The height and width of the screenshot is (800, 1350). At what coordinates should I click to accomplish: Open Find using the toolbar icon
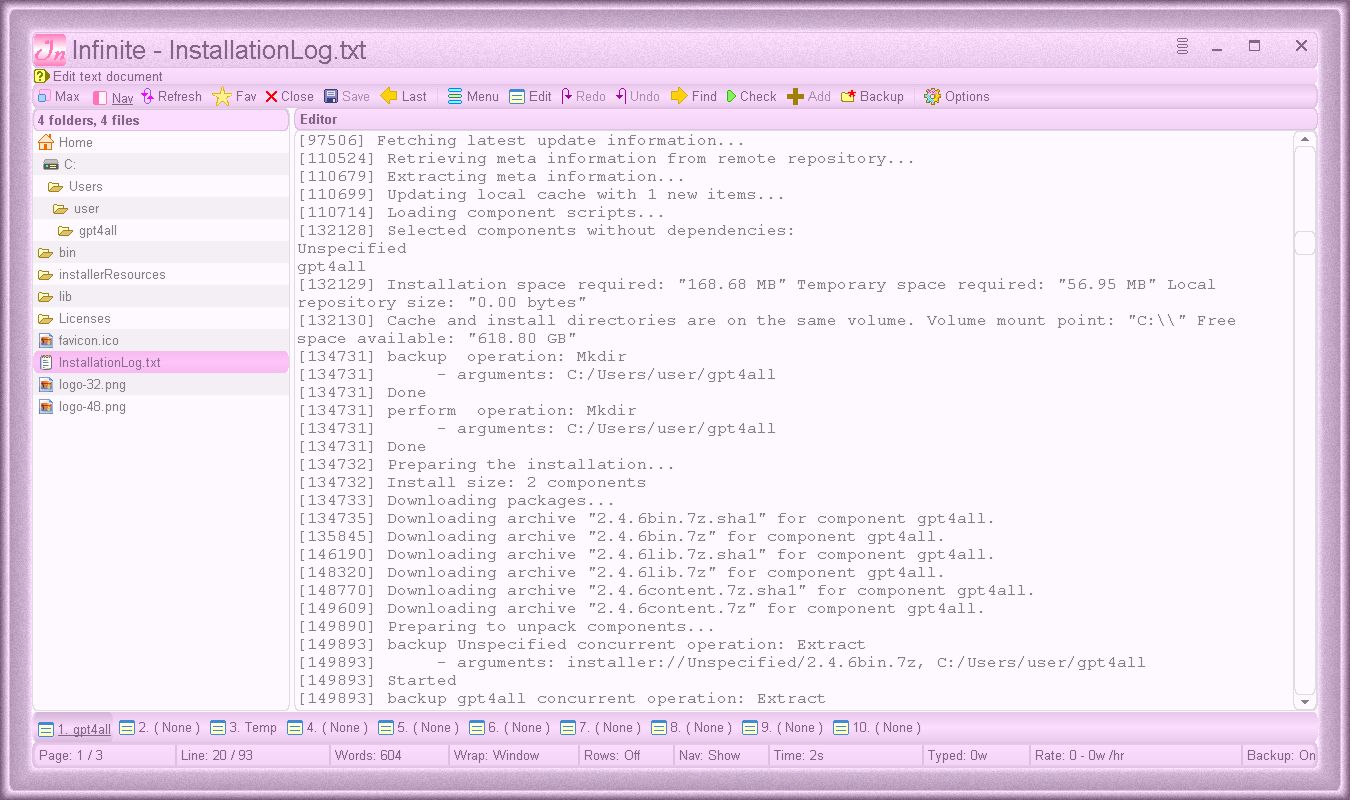[678, 96]
